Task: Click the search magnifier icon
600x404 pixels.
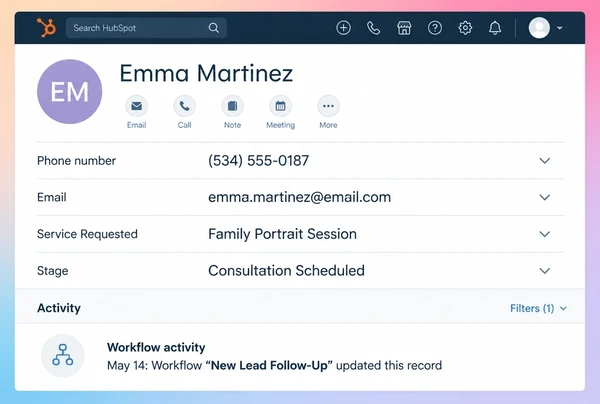Action: pos(214,28)
